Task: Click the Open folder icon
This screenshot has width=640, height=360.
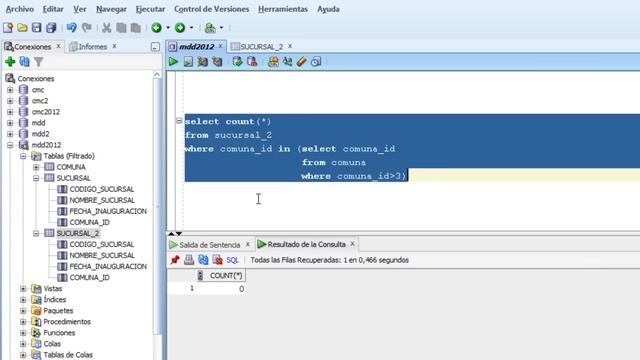Action: (x=22, y=28)
